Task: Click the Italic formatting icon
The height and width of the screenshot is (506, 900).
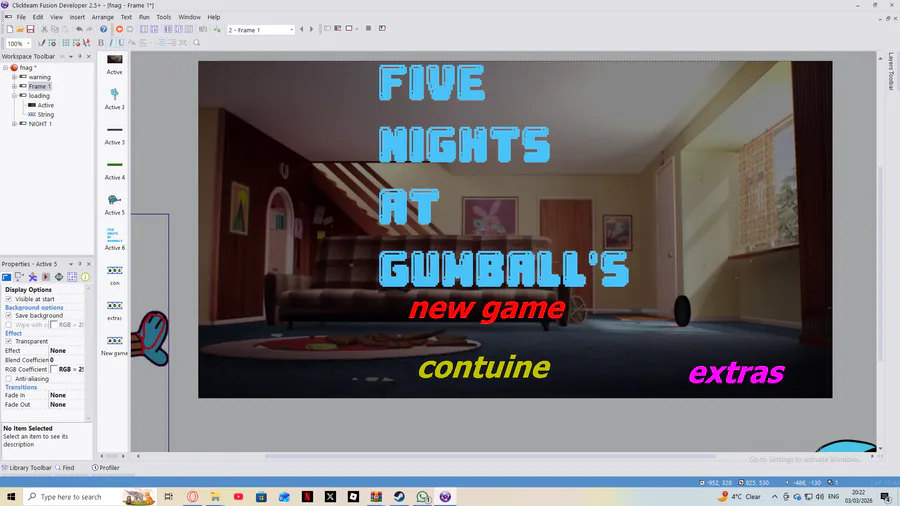Action: [111, 43]
